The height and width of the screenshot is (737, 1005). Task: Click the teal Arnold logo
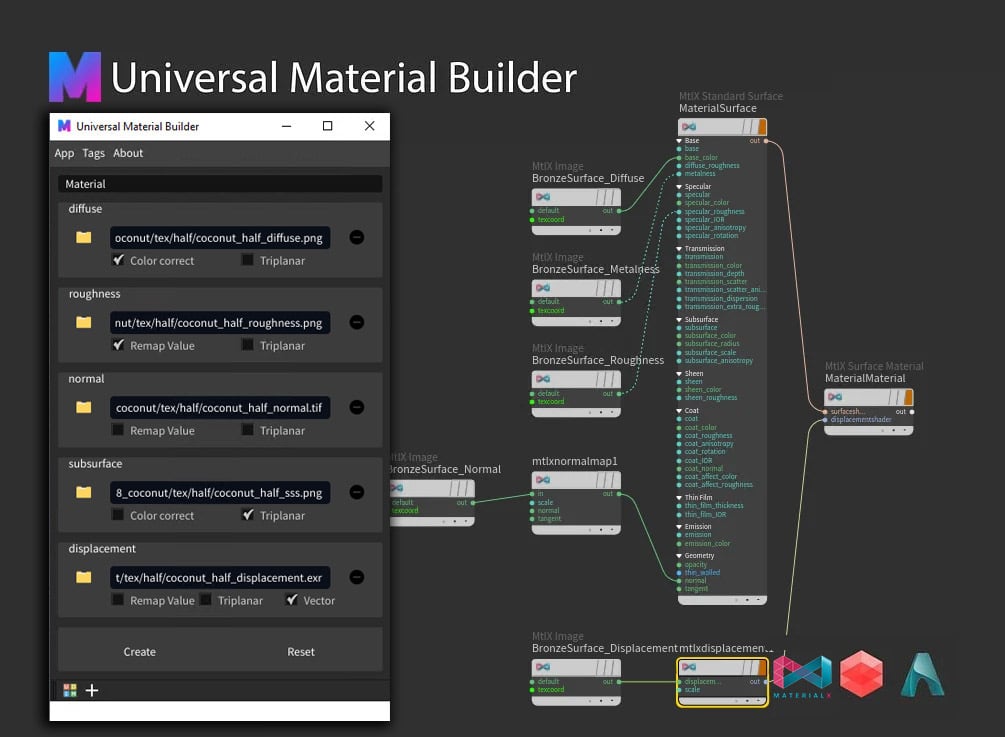(922, 674)
